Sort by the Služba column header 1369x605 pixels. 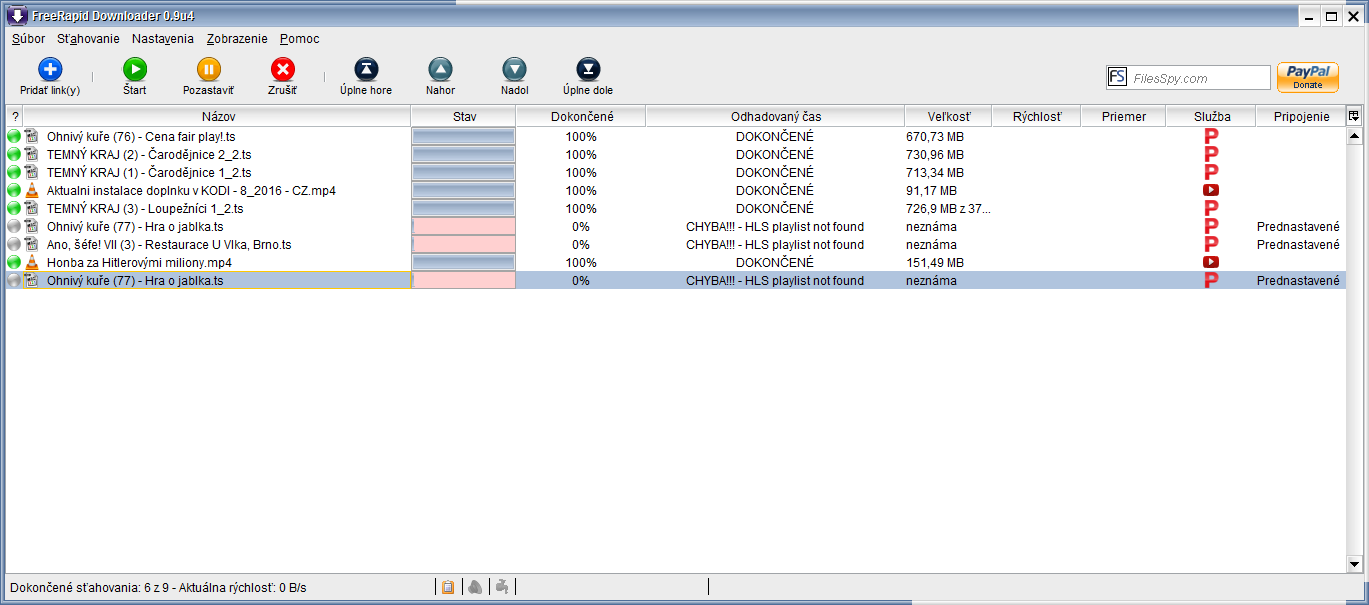tap(1211, 116)
